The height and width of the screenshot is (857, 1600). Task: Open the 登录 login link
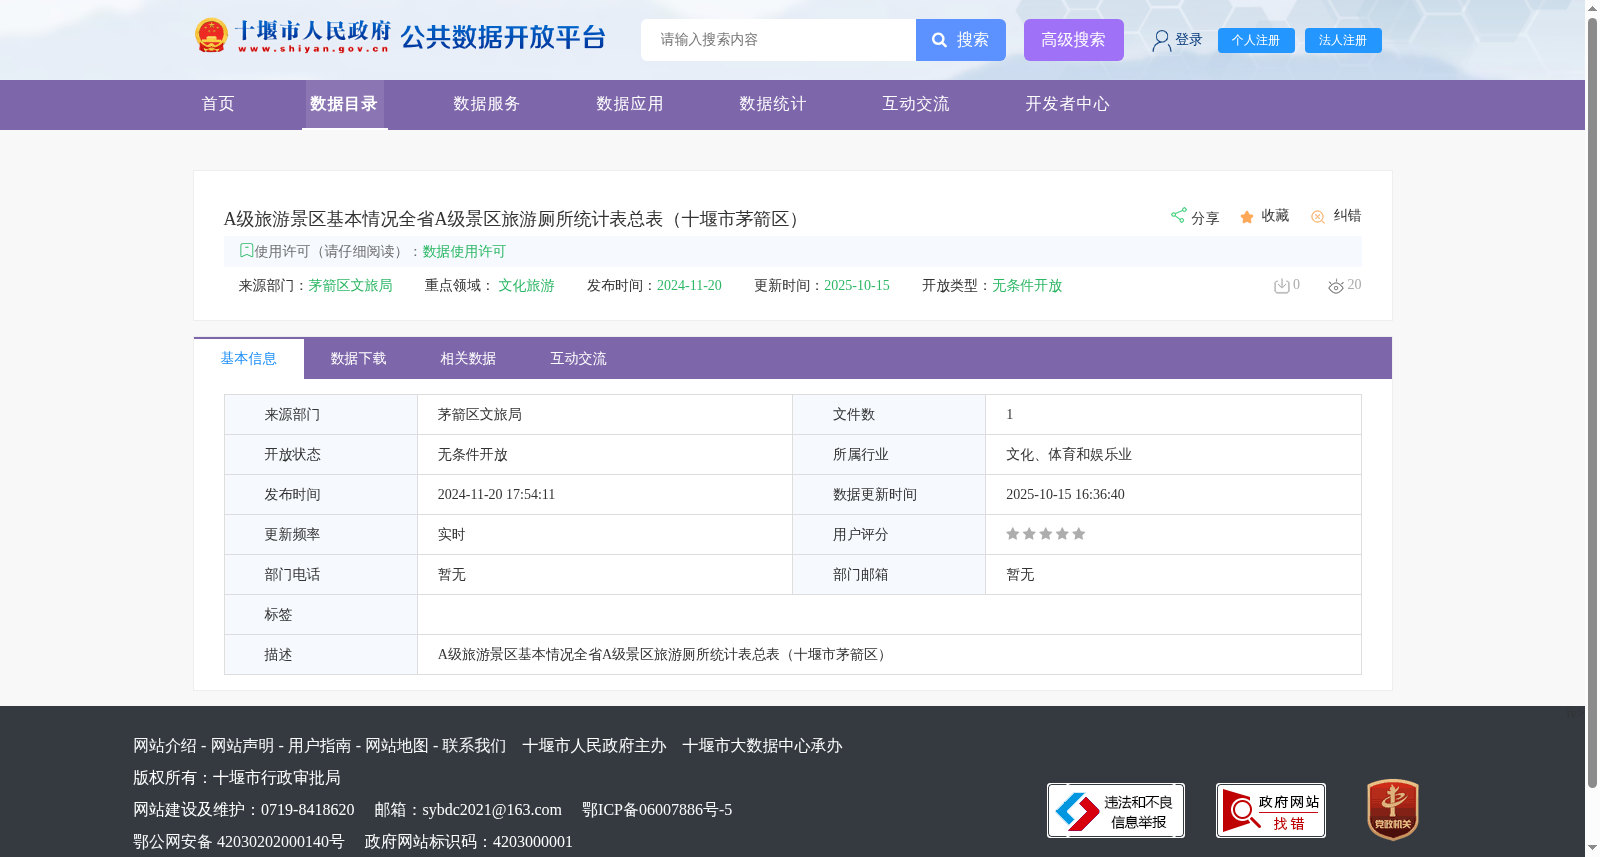pos(1188,40)
